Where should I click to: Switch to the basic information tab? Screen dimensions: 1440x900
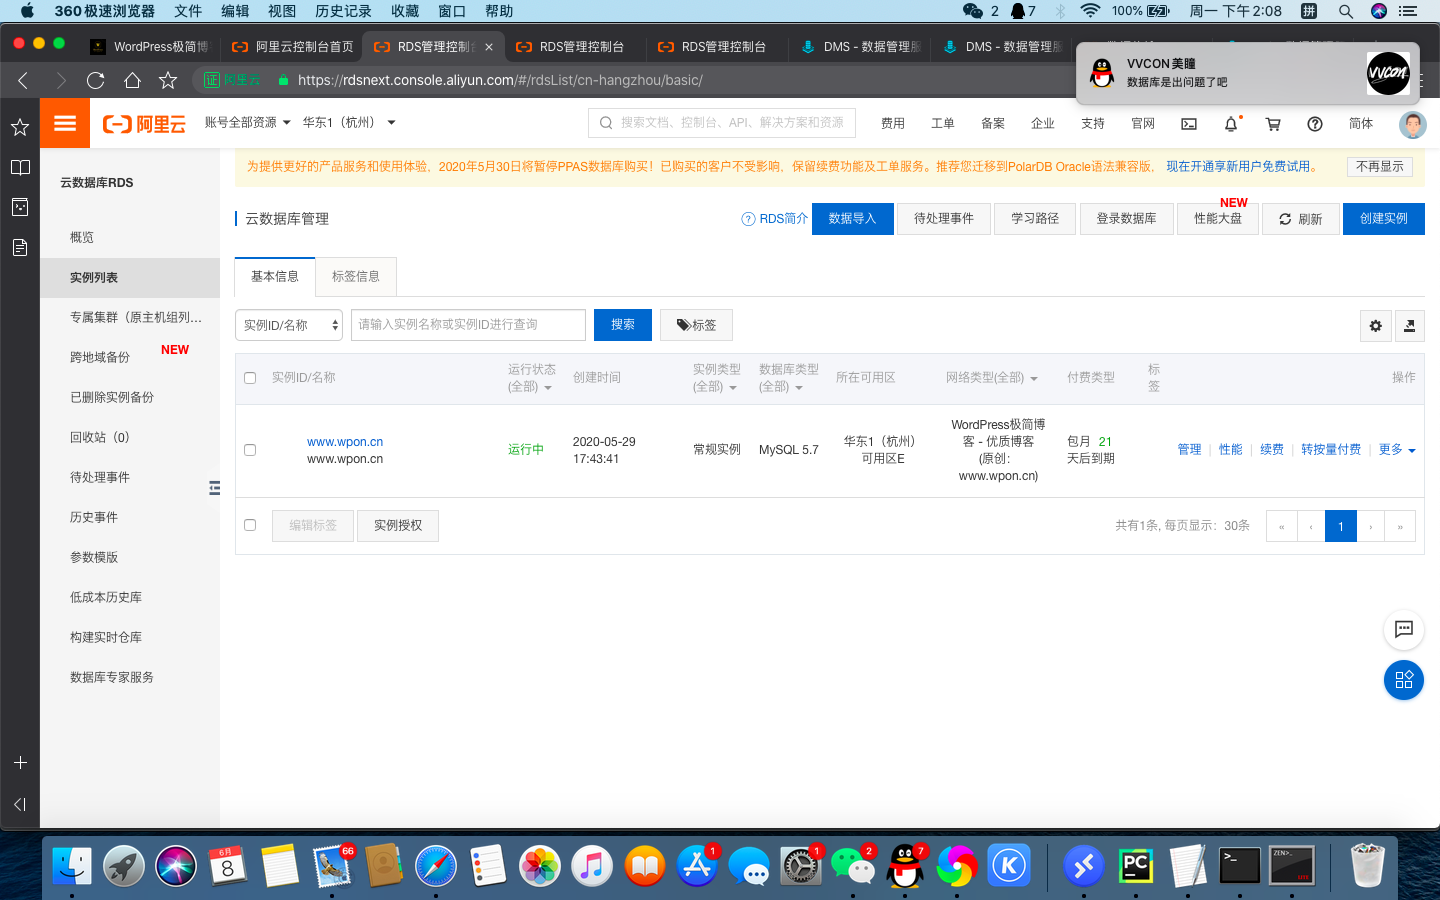pyautogui.click(x=275, y=277)
